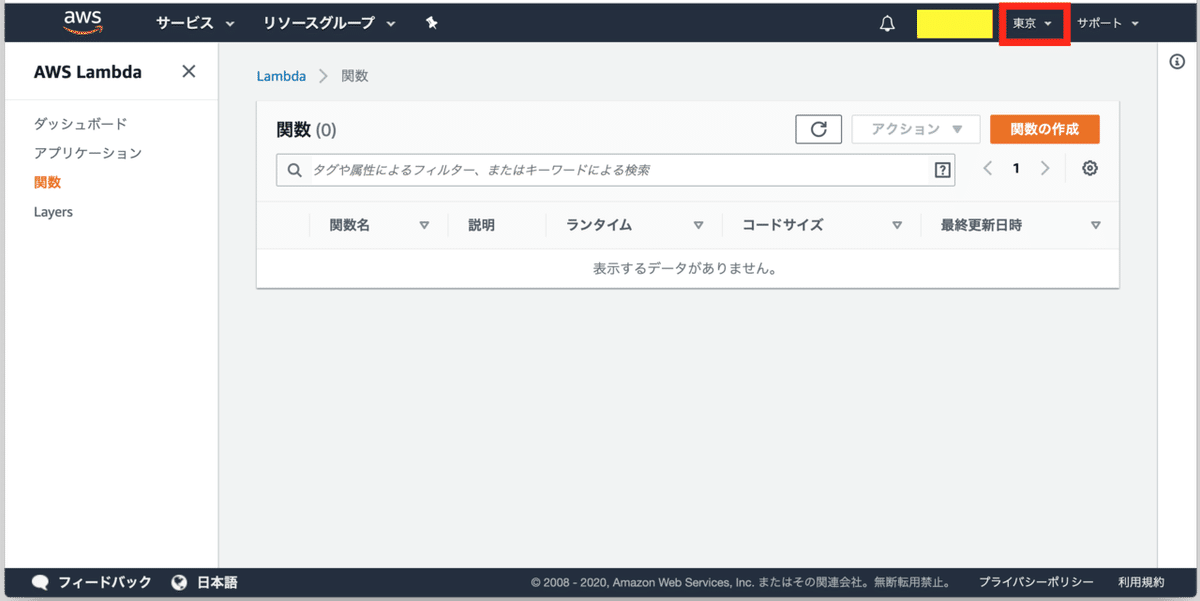
Task: Open the 東京 region dropdown
Action: 1033,22
